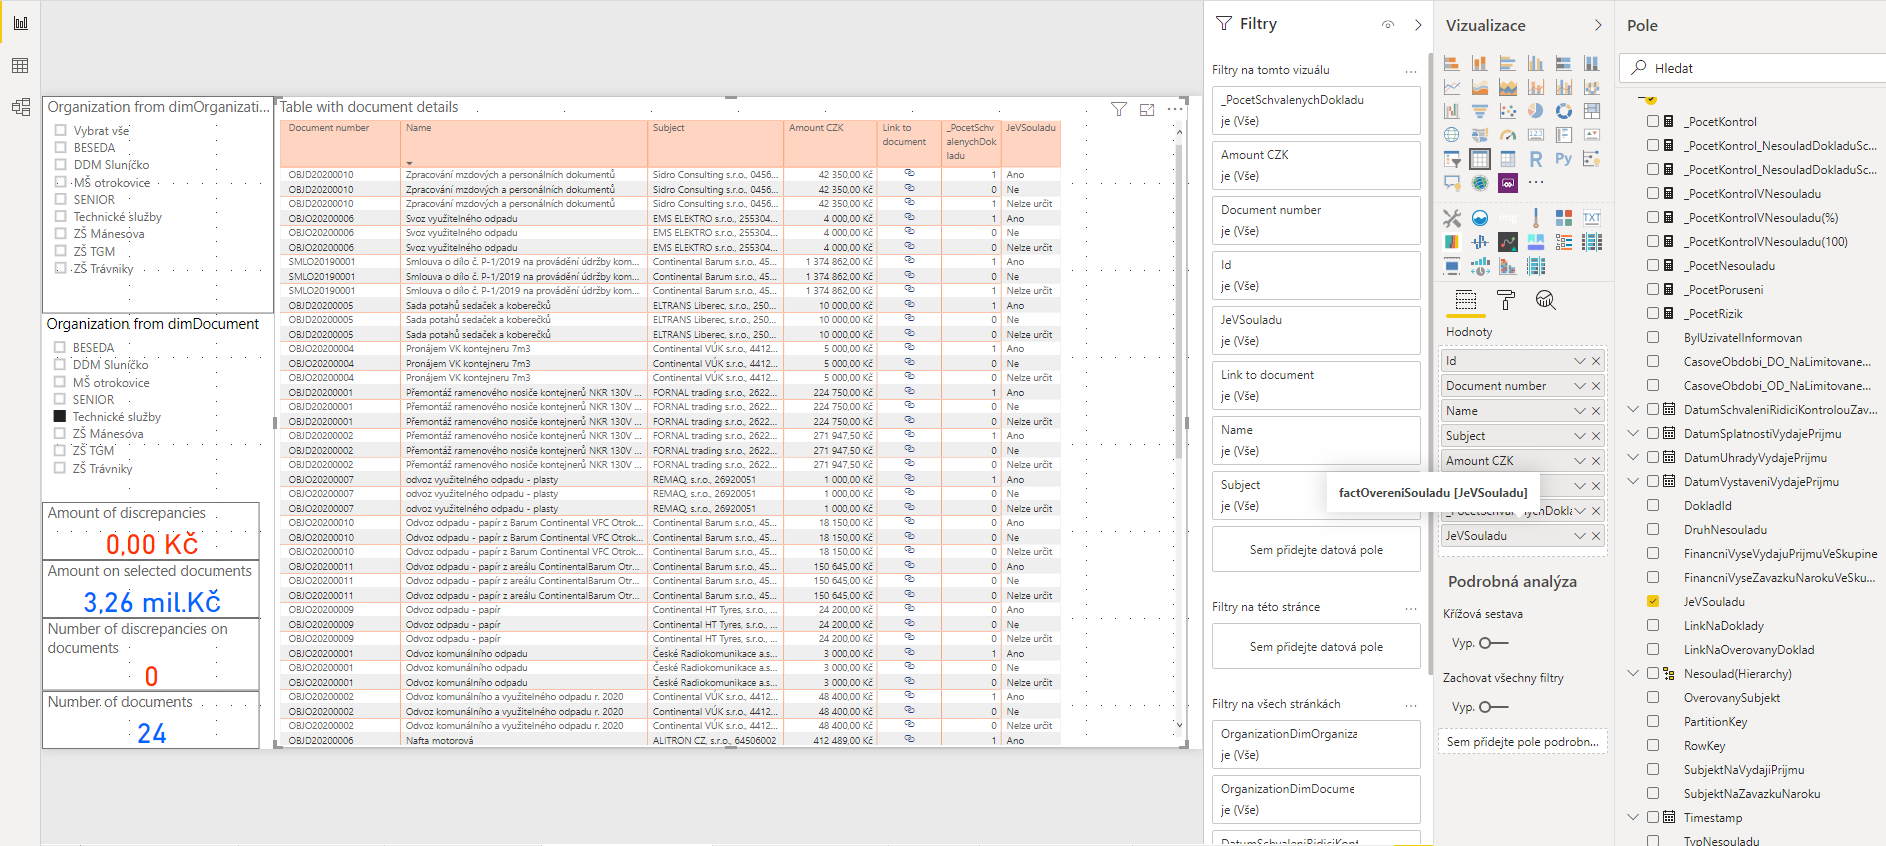Open dropdown for Id value field
The image size is (1886, 846).
[x=1580, y=361]
